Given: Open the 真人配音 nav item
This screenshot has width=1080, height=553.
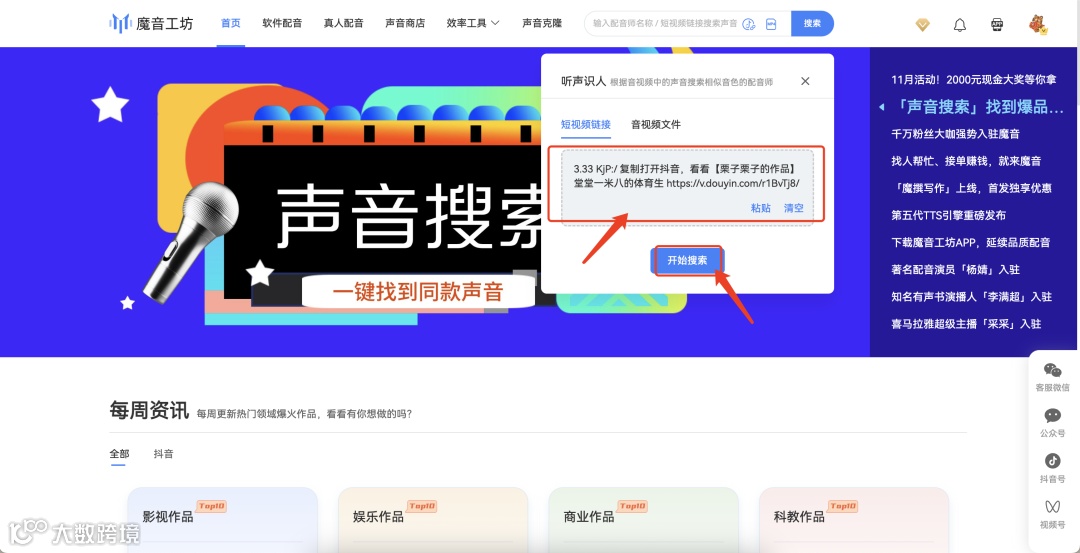Looking at the screenshot, I should tap(343, 23).
